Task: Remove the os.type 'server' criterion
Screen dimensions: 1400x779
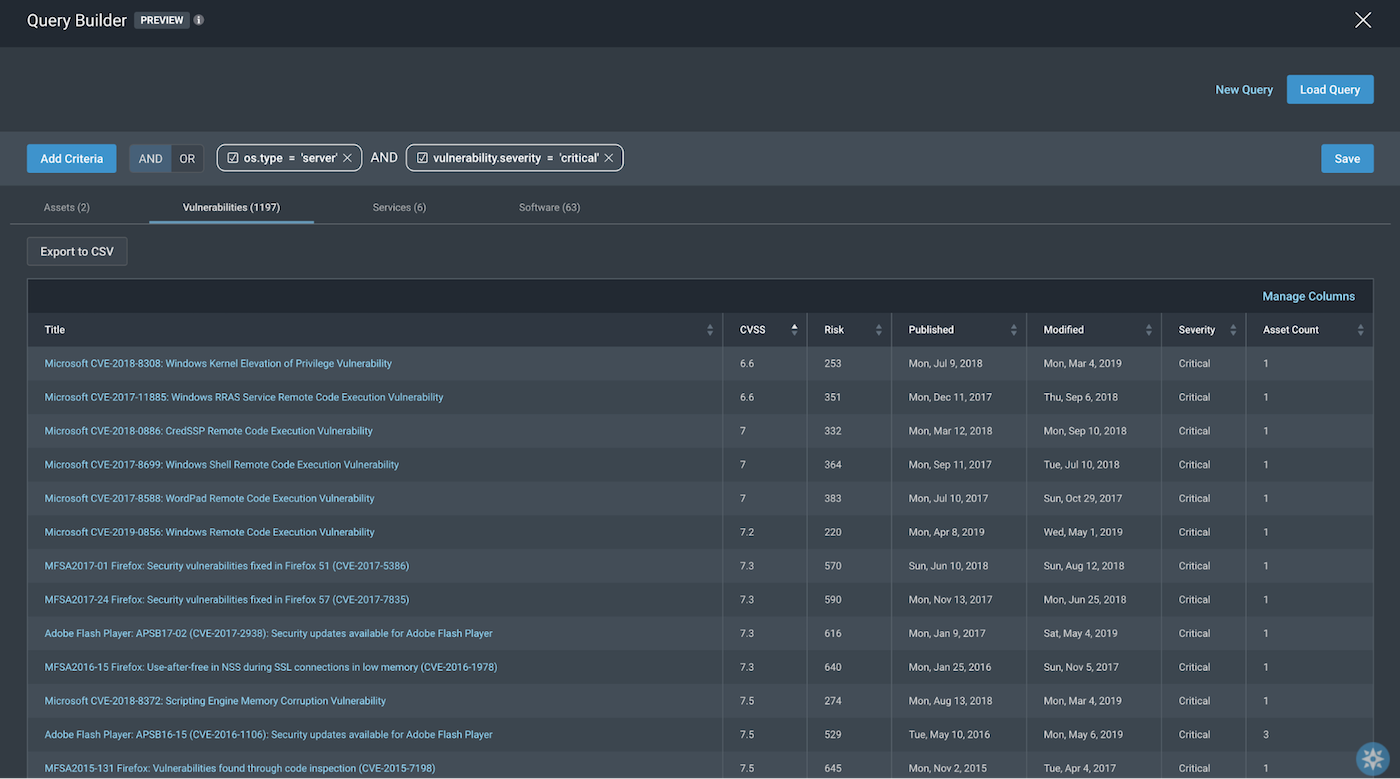Action: (x=347, y=158)
